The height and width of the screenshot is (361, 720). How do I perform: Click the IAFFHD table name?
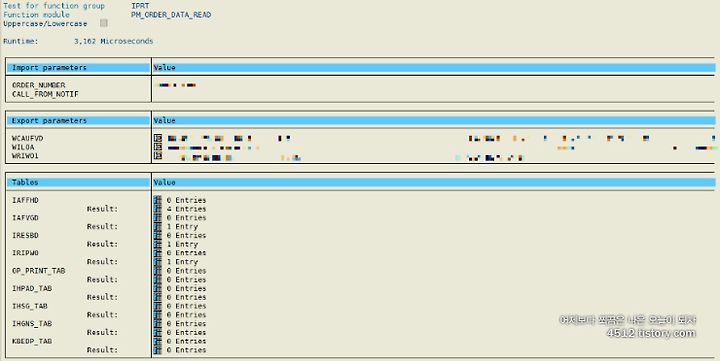click(25, 200)
